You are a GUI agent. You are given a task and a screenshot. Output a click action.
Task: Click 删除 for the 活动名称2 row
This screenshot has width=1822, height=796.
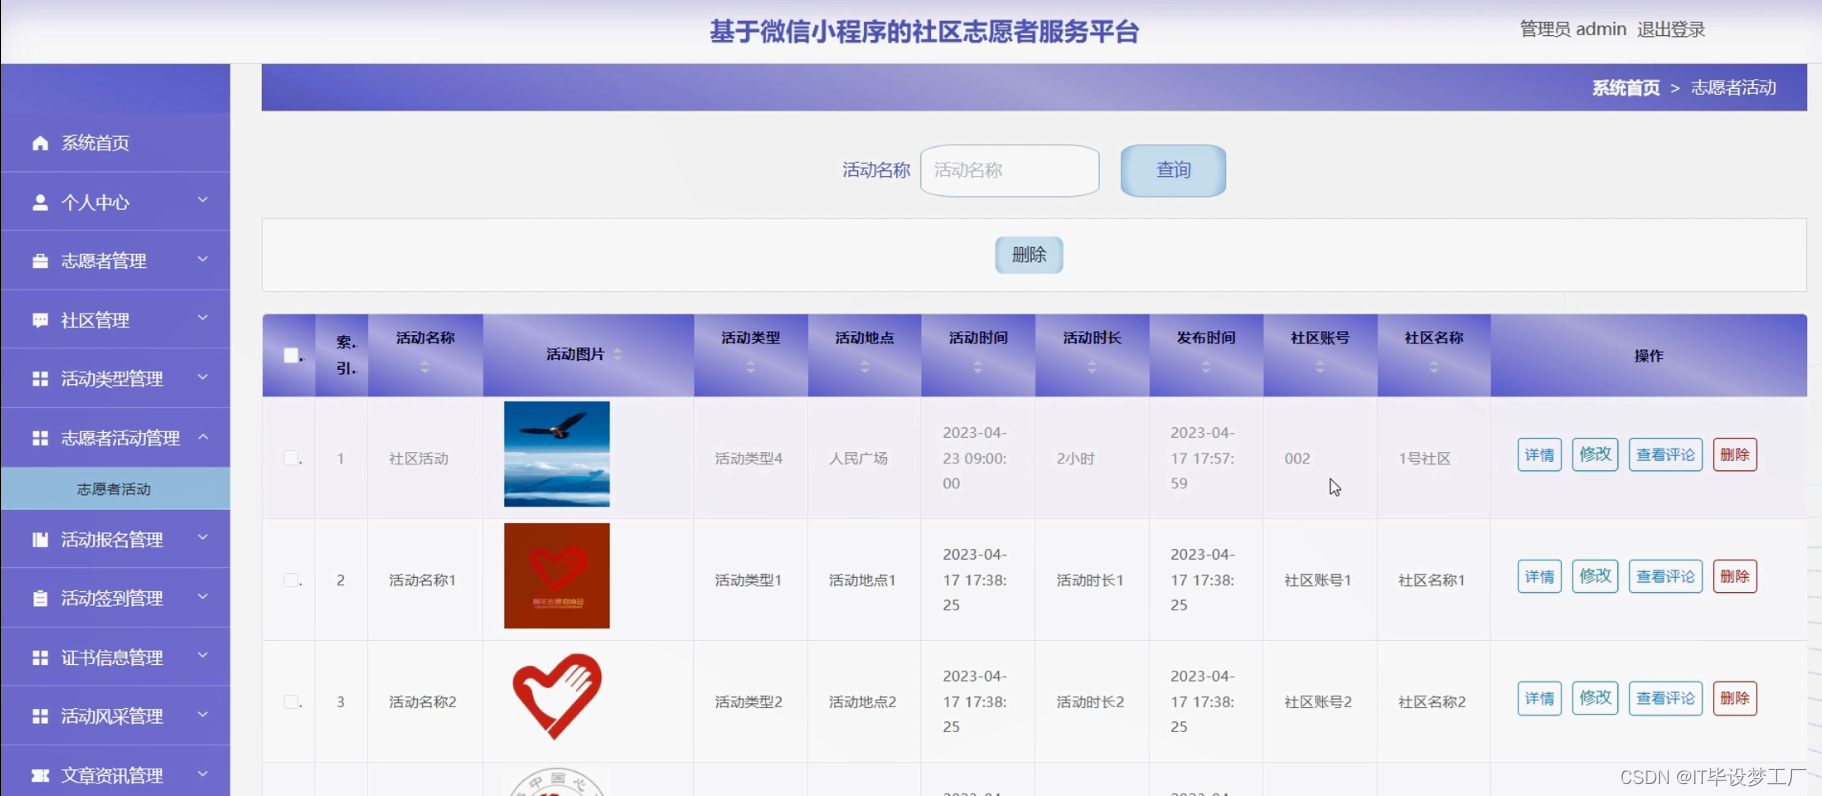(x=1734, y=699)
